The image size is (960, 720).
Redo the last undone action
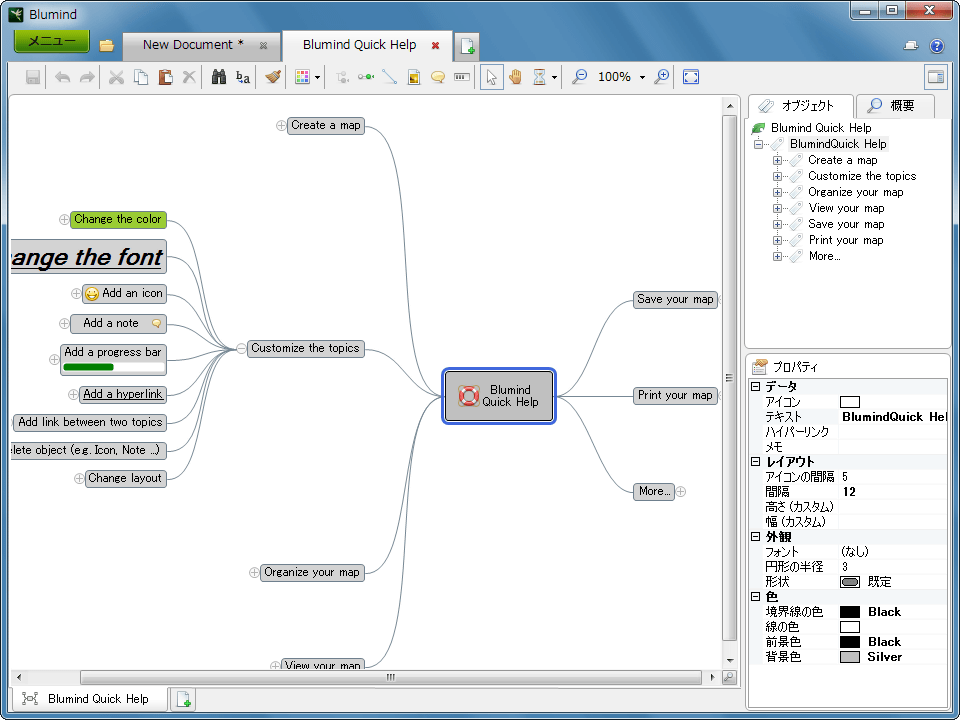(88, 77)
